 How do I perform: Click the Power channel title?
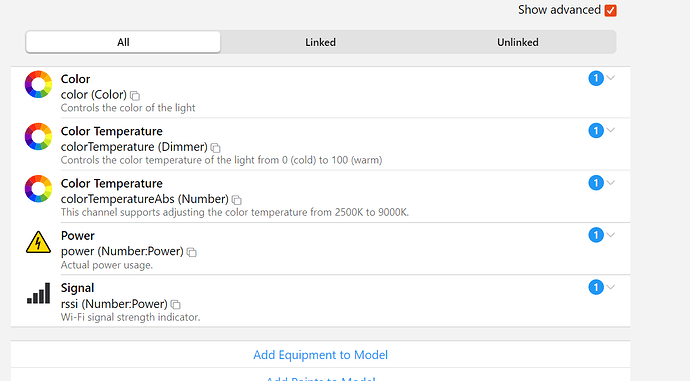77,236
